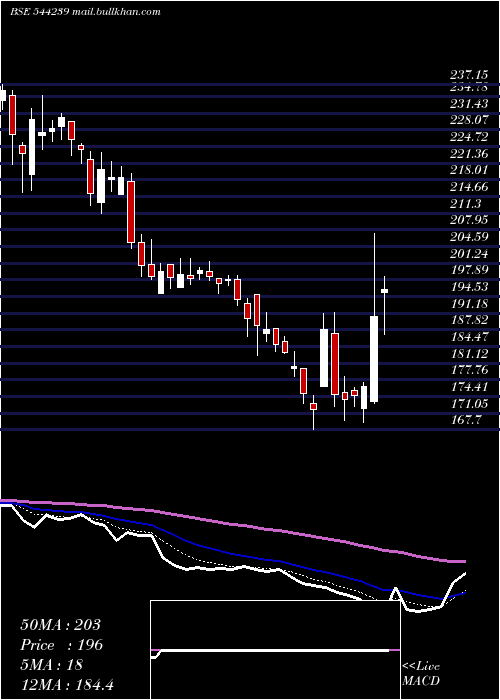Click the 231.43 price axis label
Screen dimensions: 500x700
point(469,104)
